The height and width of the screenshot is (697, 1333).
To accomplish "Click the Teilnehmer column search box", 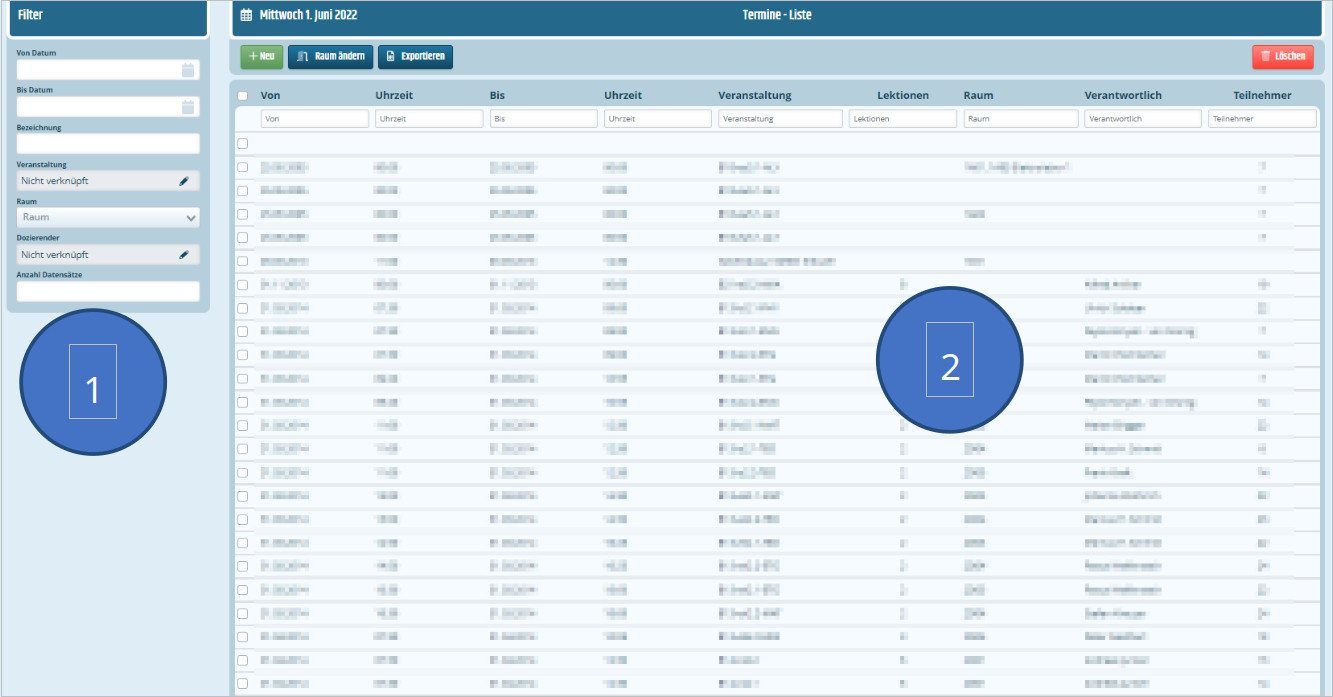I will click(x=1262, y=118).
